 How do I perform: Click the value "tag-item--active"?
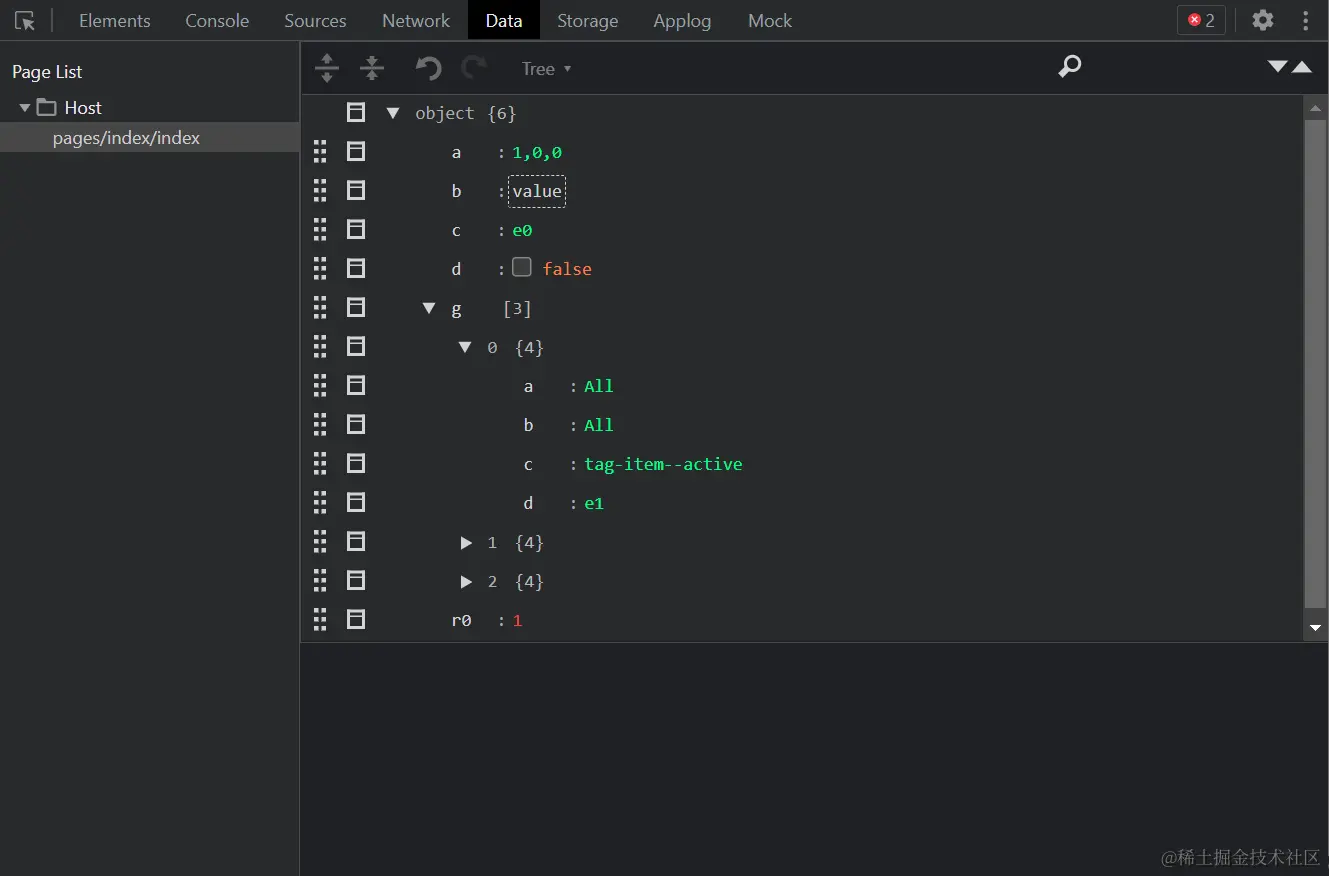point(663,464)
